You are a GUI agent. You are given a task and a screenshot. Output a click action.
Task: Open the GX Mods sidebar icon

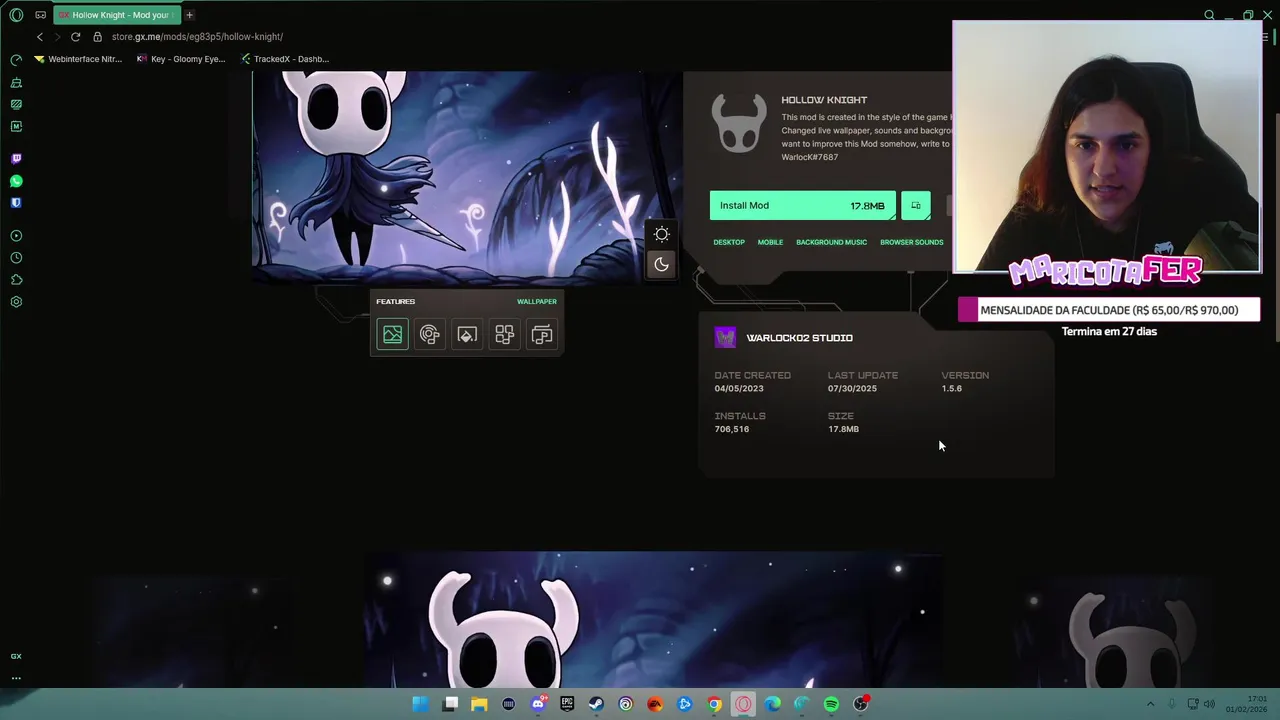16,127
